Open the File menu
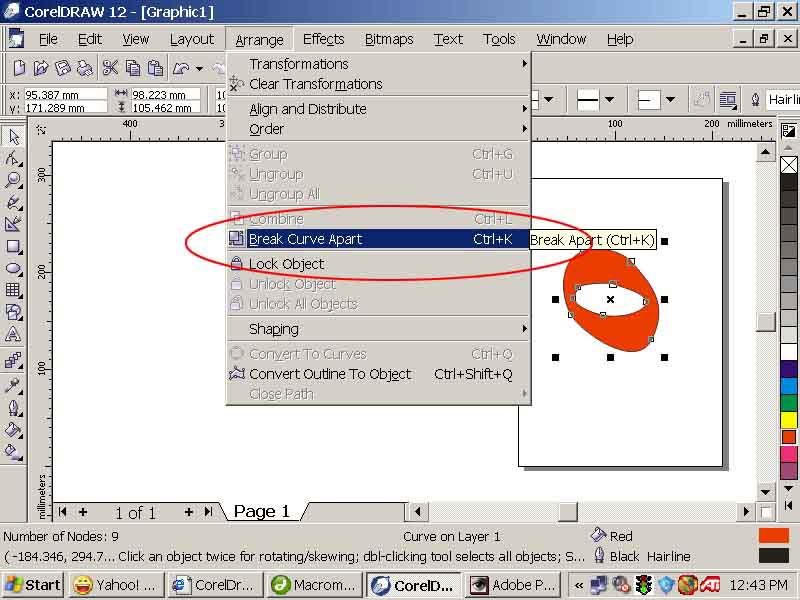 tap(48, 39)
